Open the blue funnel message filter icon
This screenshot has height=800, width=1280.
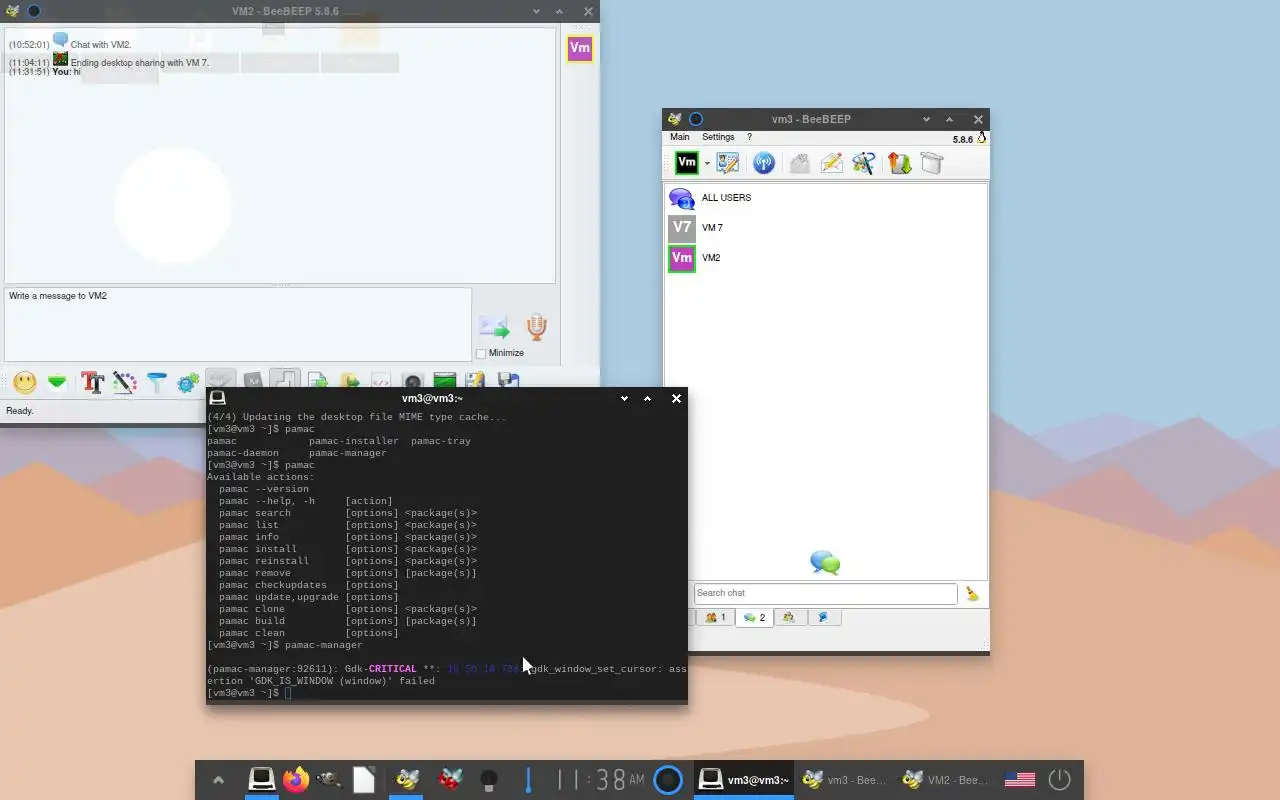[157, 382]
